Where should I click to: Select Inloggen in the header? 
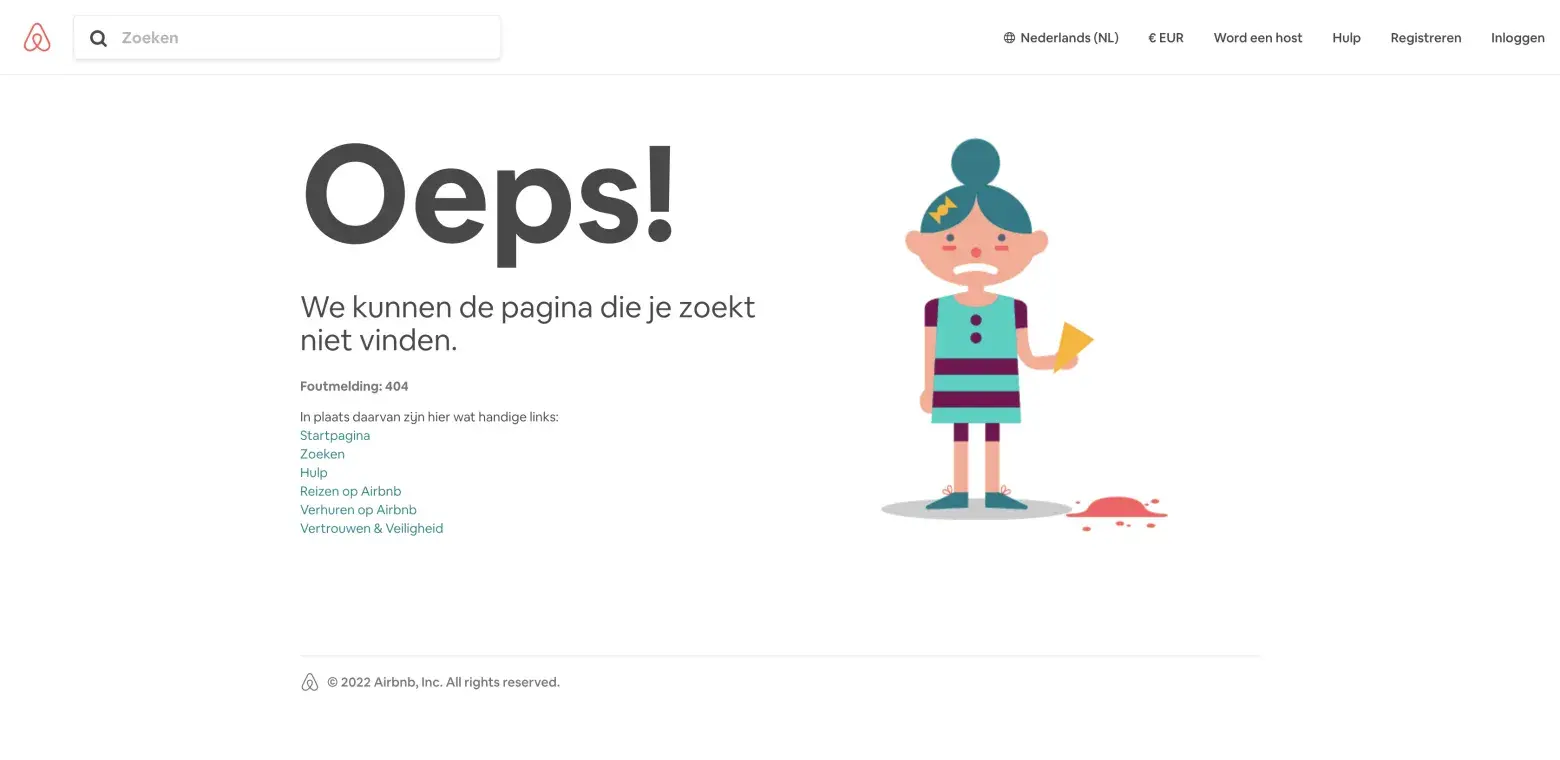[1518, 38]
